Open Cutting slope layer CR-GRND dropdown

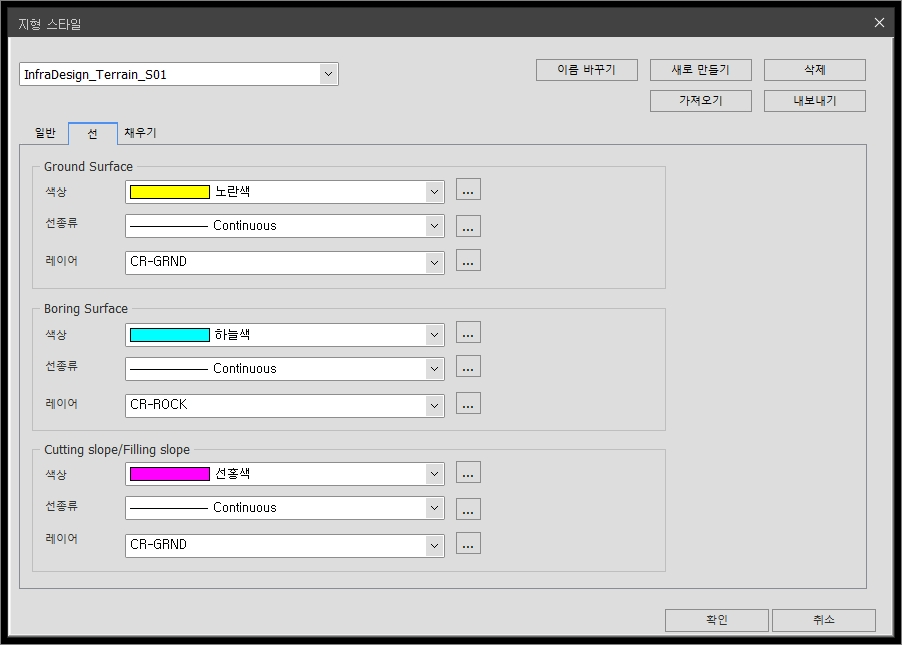pyautogui.click(x=285, y=545)
